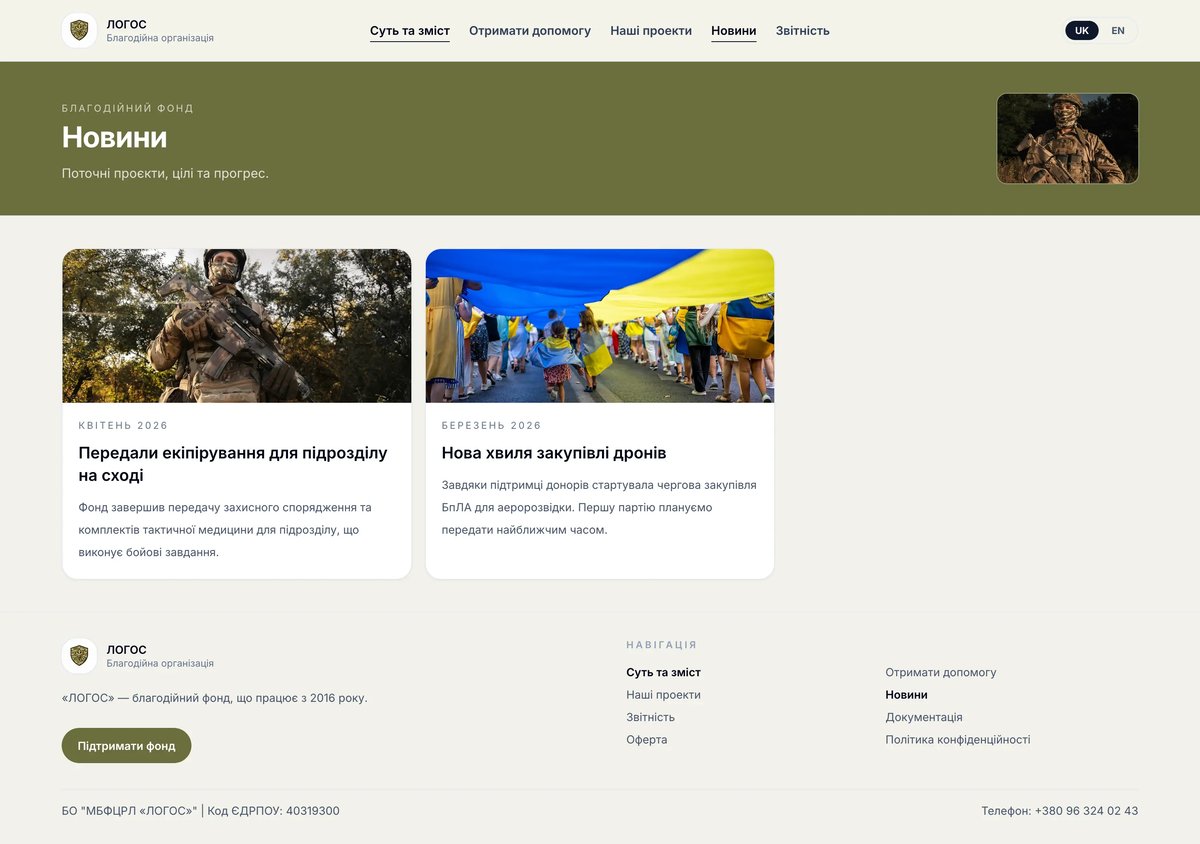Go to 'Отримати допомогу' in the top menu
Screen dimensions: 1200x844
click(x=530, y=31)
